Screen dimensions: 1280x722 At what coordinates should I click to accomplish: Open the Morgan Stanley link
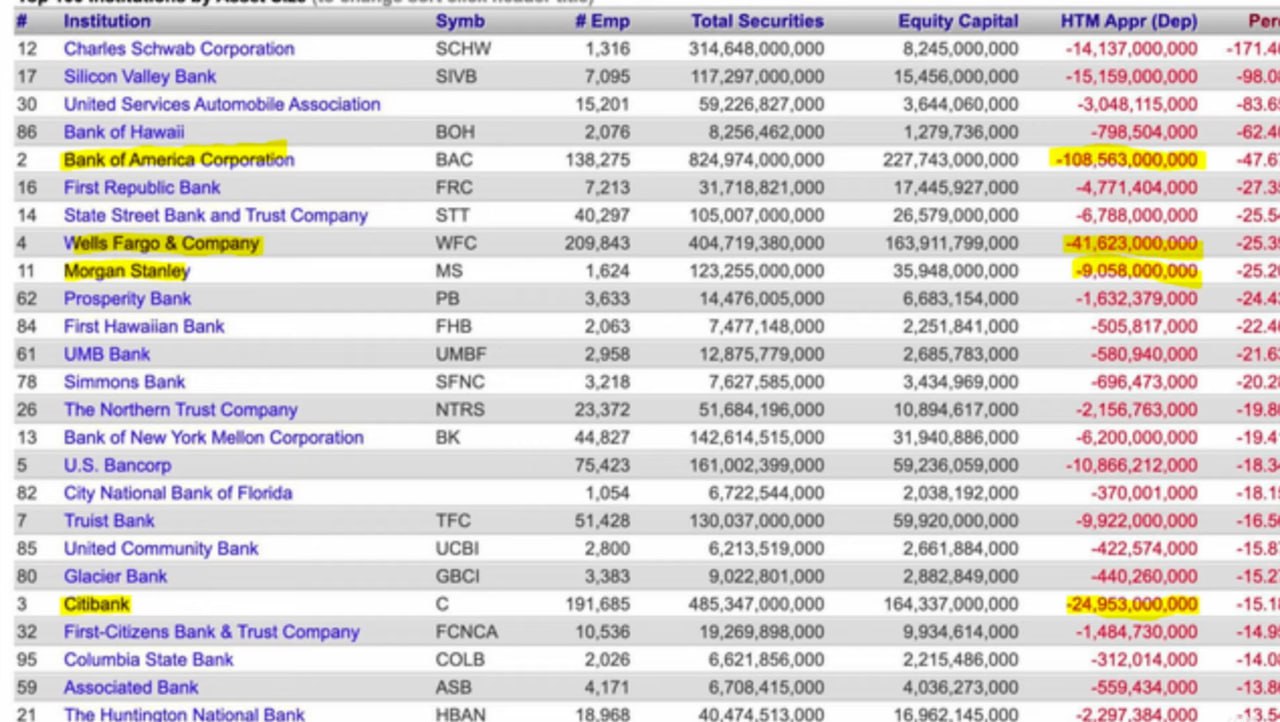(x=127, y=270)
